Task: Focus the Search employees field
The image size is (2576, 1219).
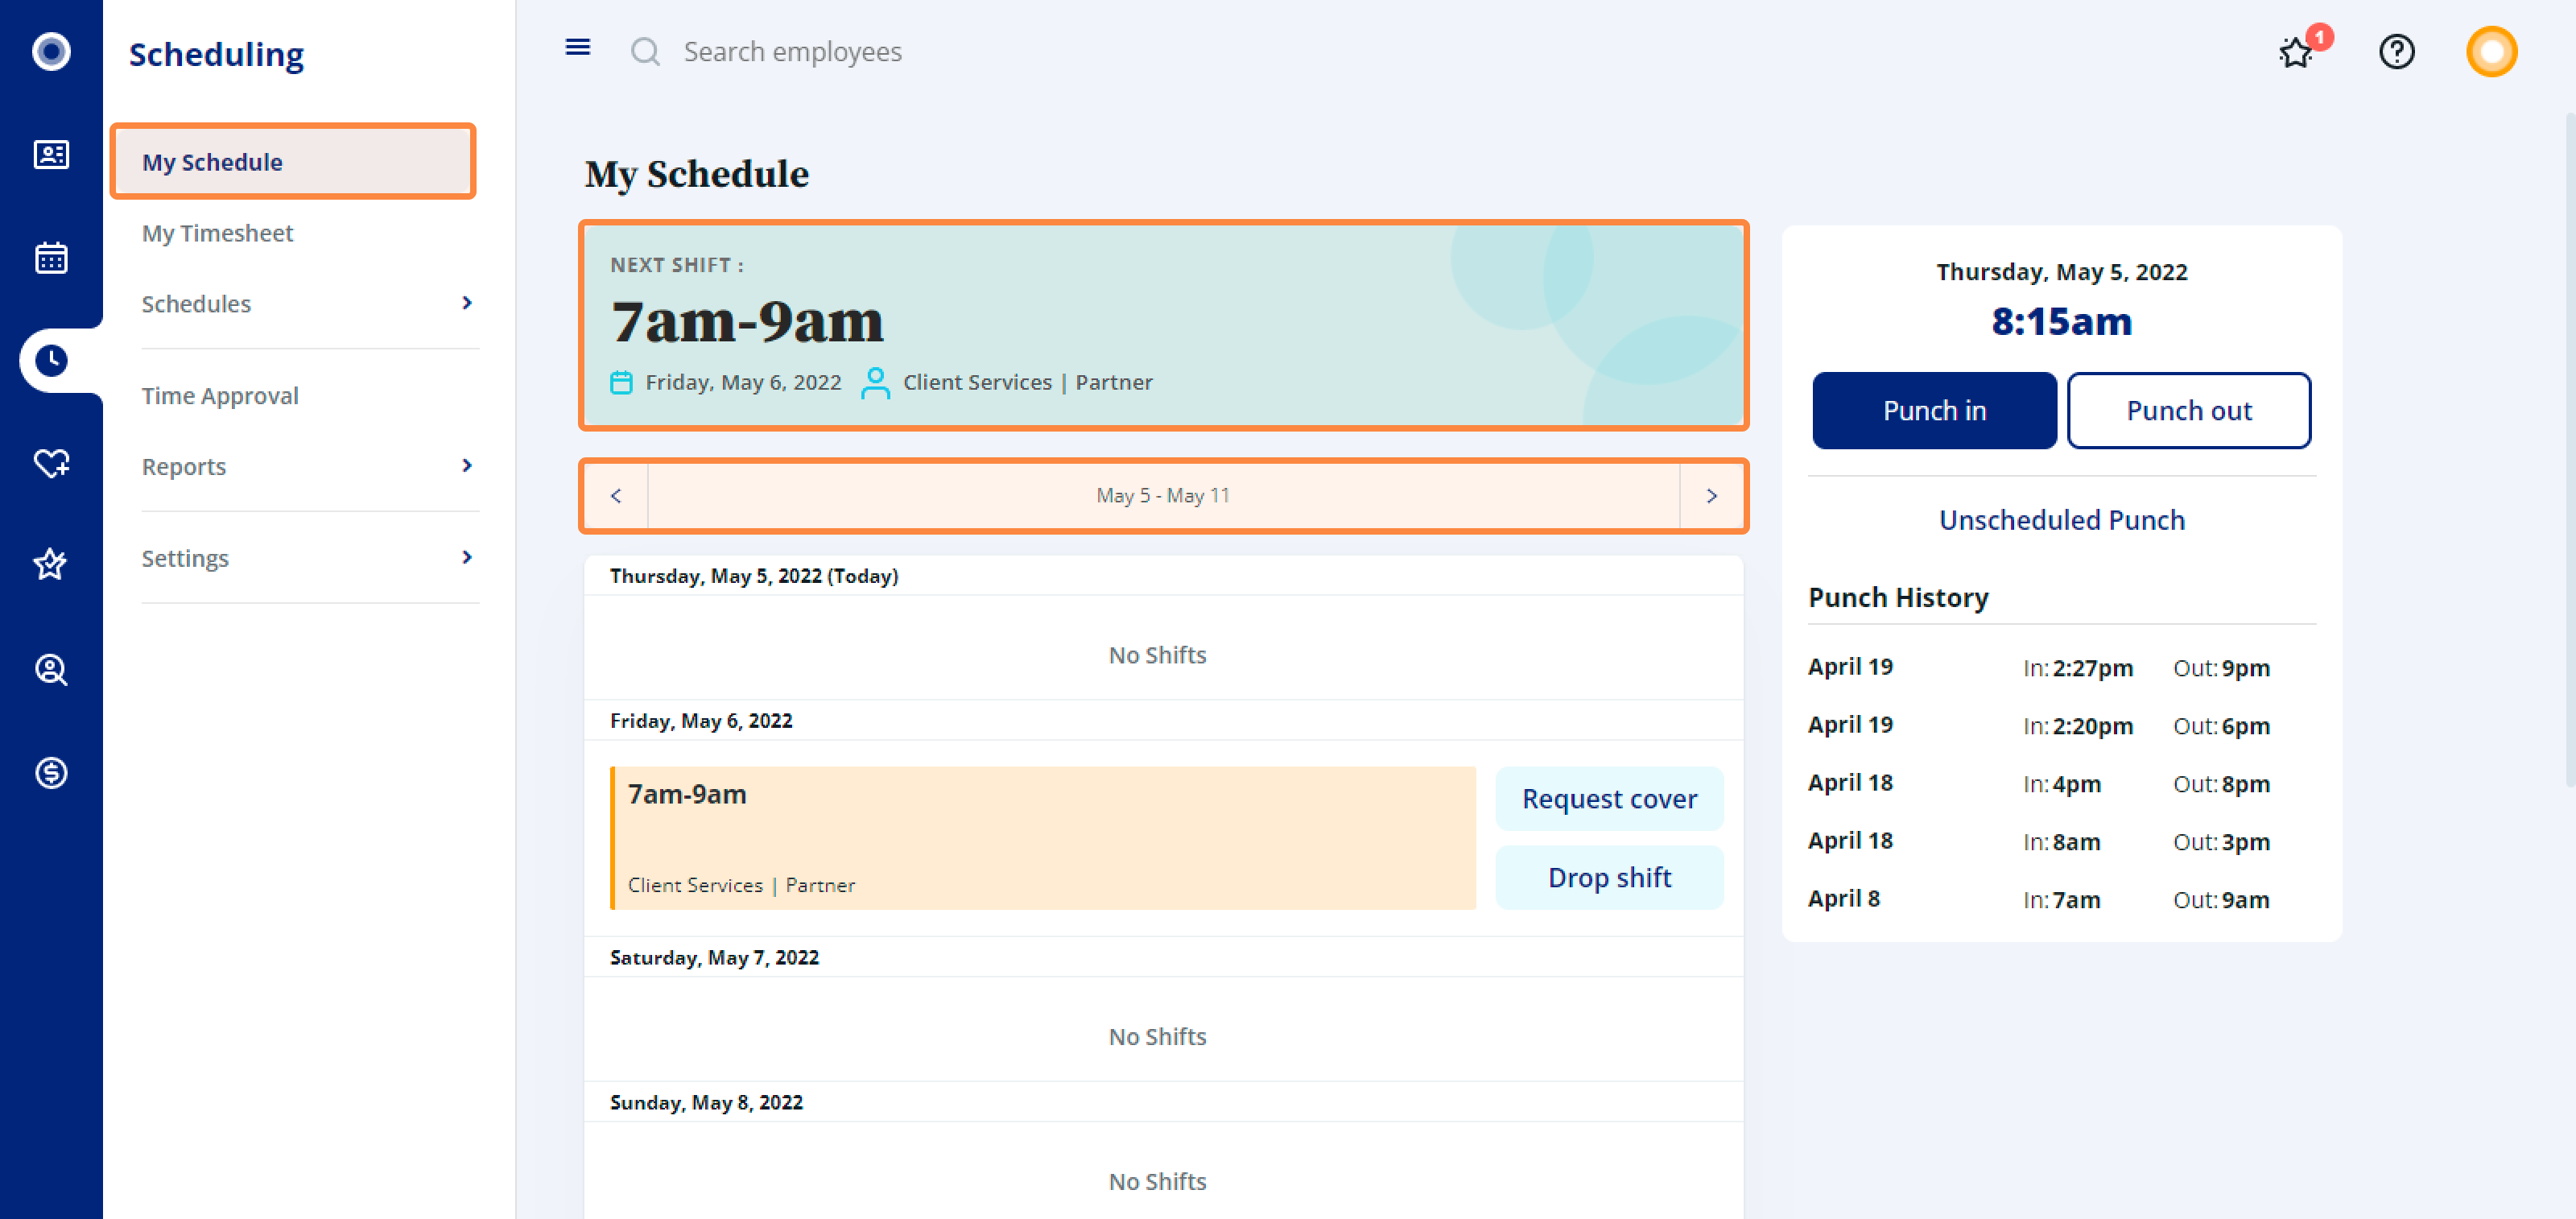Action: point(792,51)
